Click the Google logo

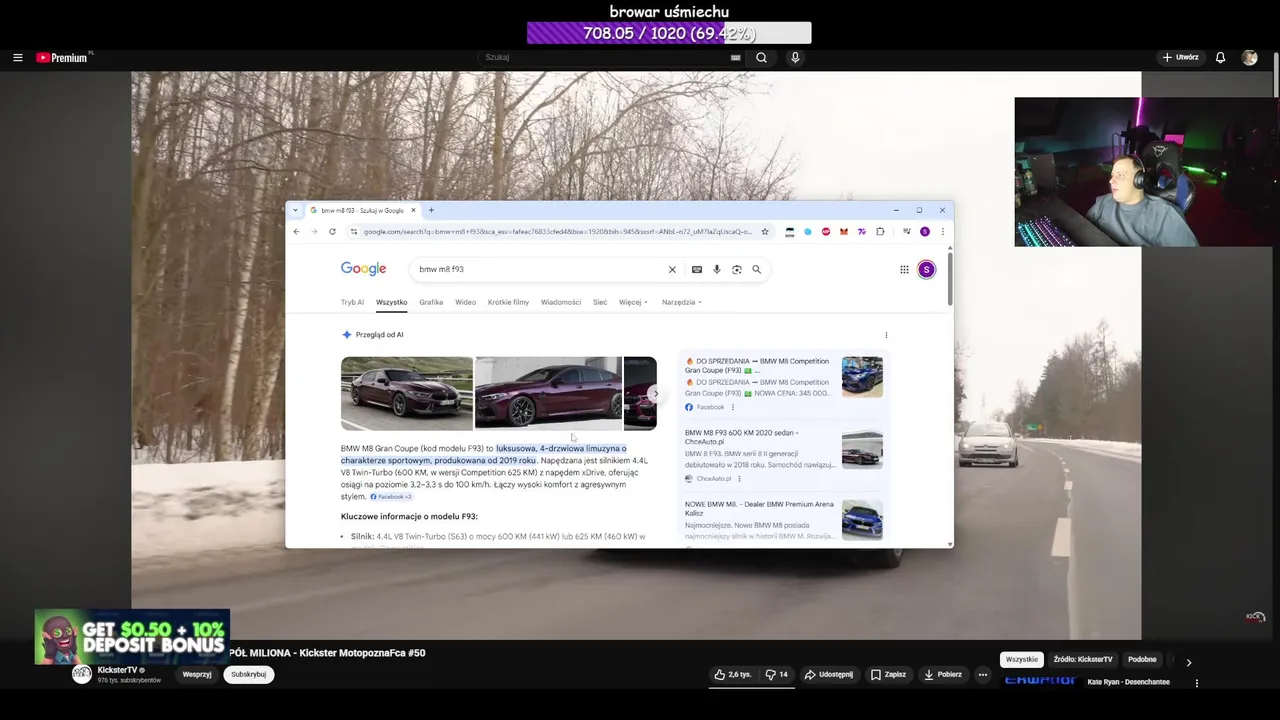363,269
